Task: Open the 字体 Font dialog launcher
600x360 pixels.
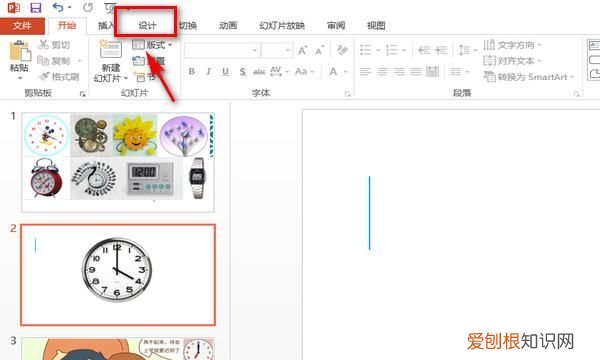Action: [347, 94]
